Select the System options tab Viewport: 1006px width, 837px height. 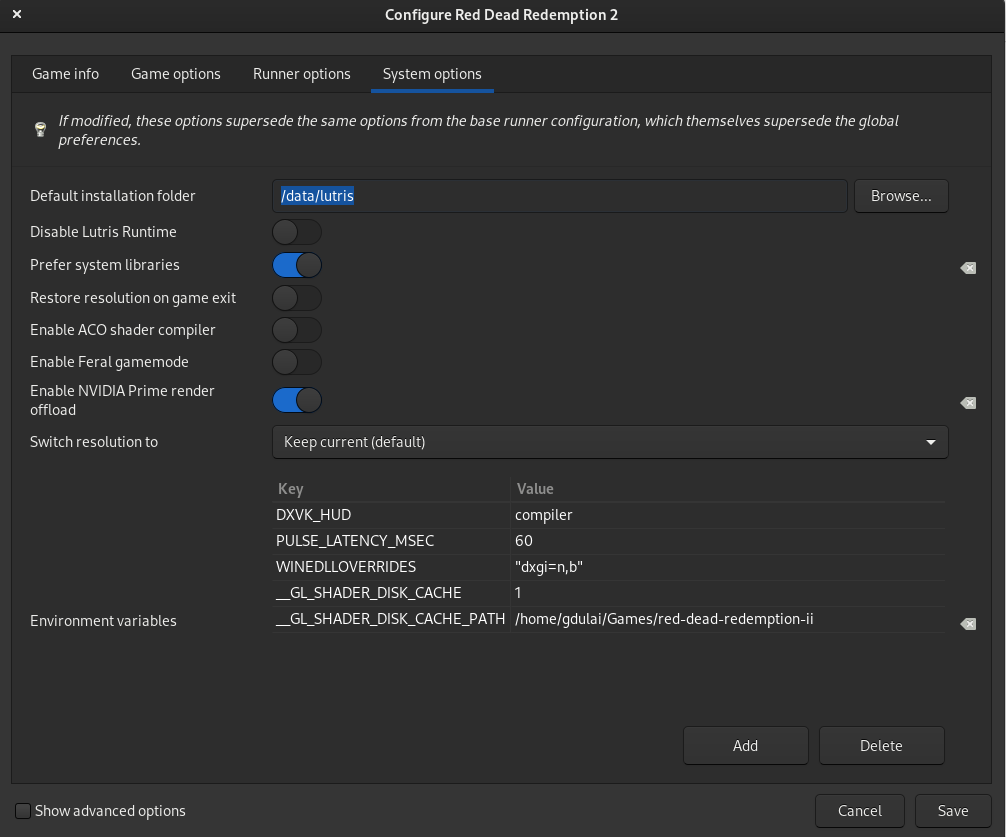[432, 74]
